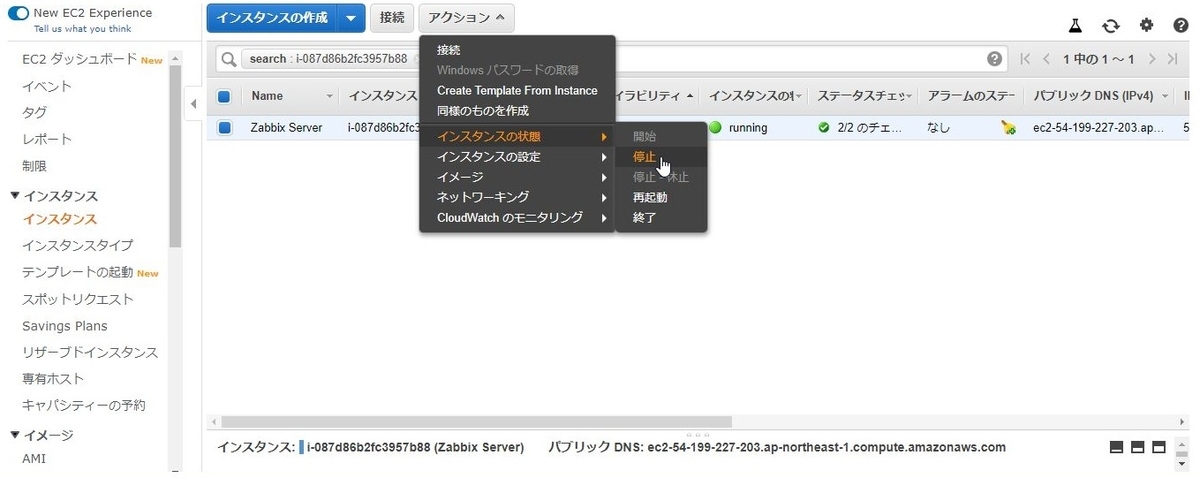Choose 同様のものを作成 menu item
The width and height of the screenshot is (1200, 478).
point(518,110)
